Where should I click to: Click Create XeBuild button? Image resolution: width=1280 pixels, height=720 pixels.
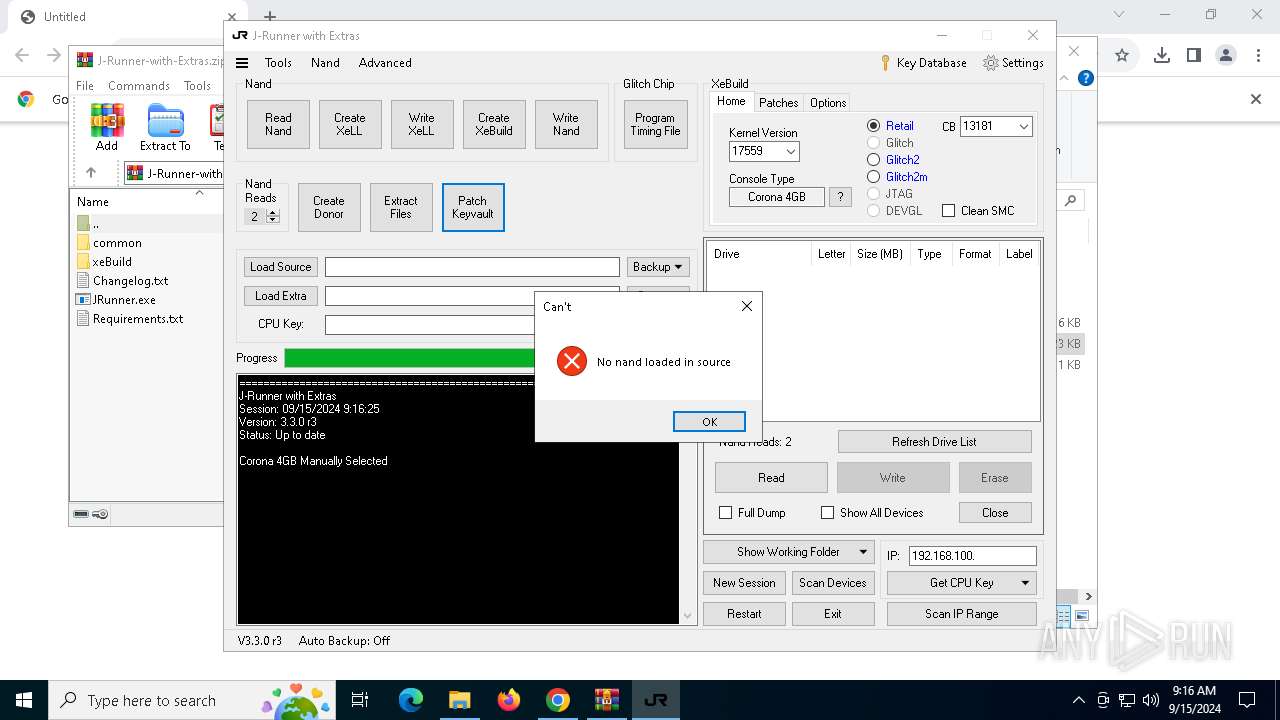[x=494, y=125]
